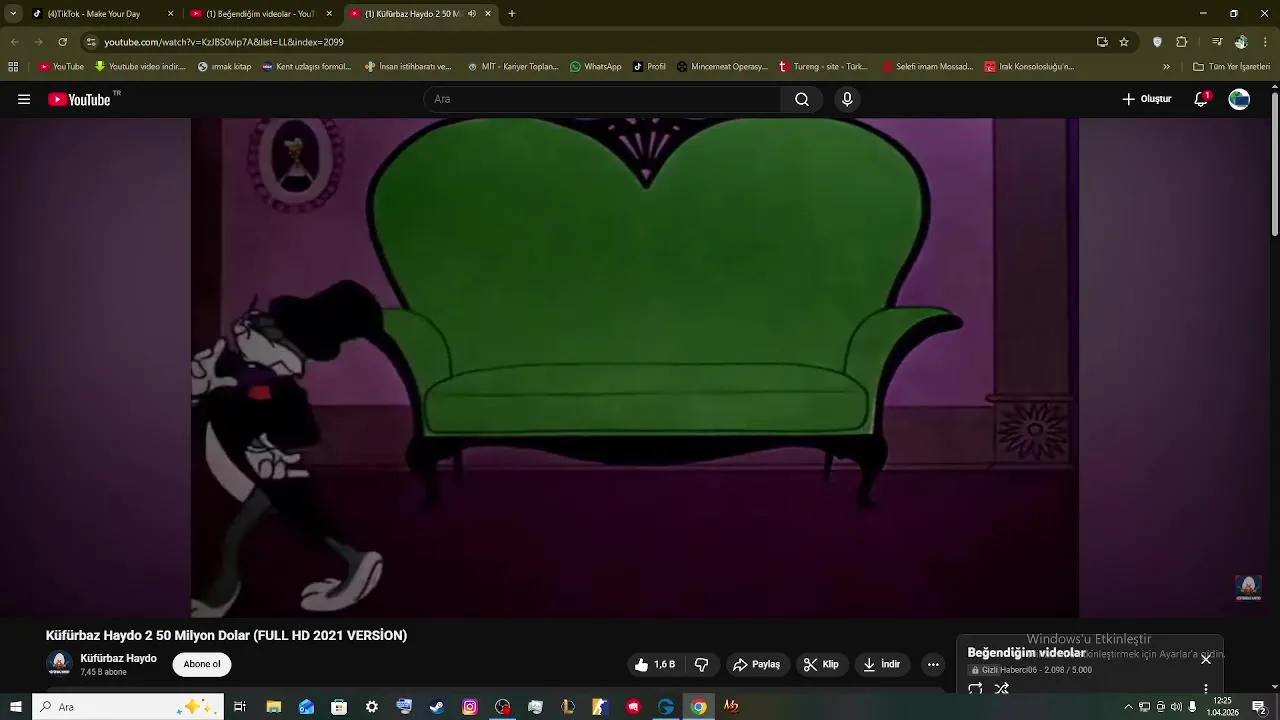Open the Profil TikTok bookmark
The width and height of the screenshot is (1280, 720).
(649, 67)
